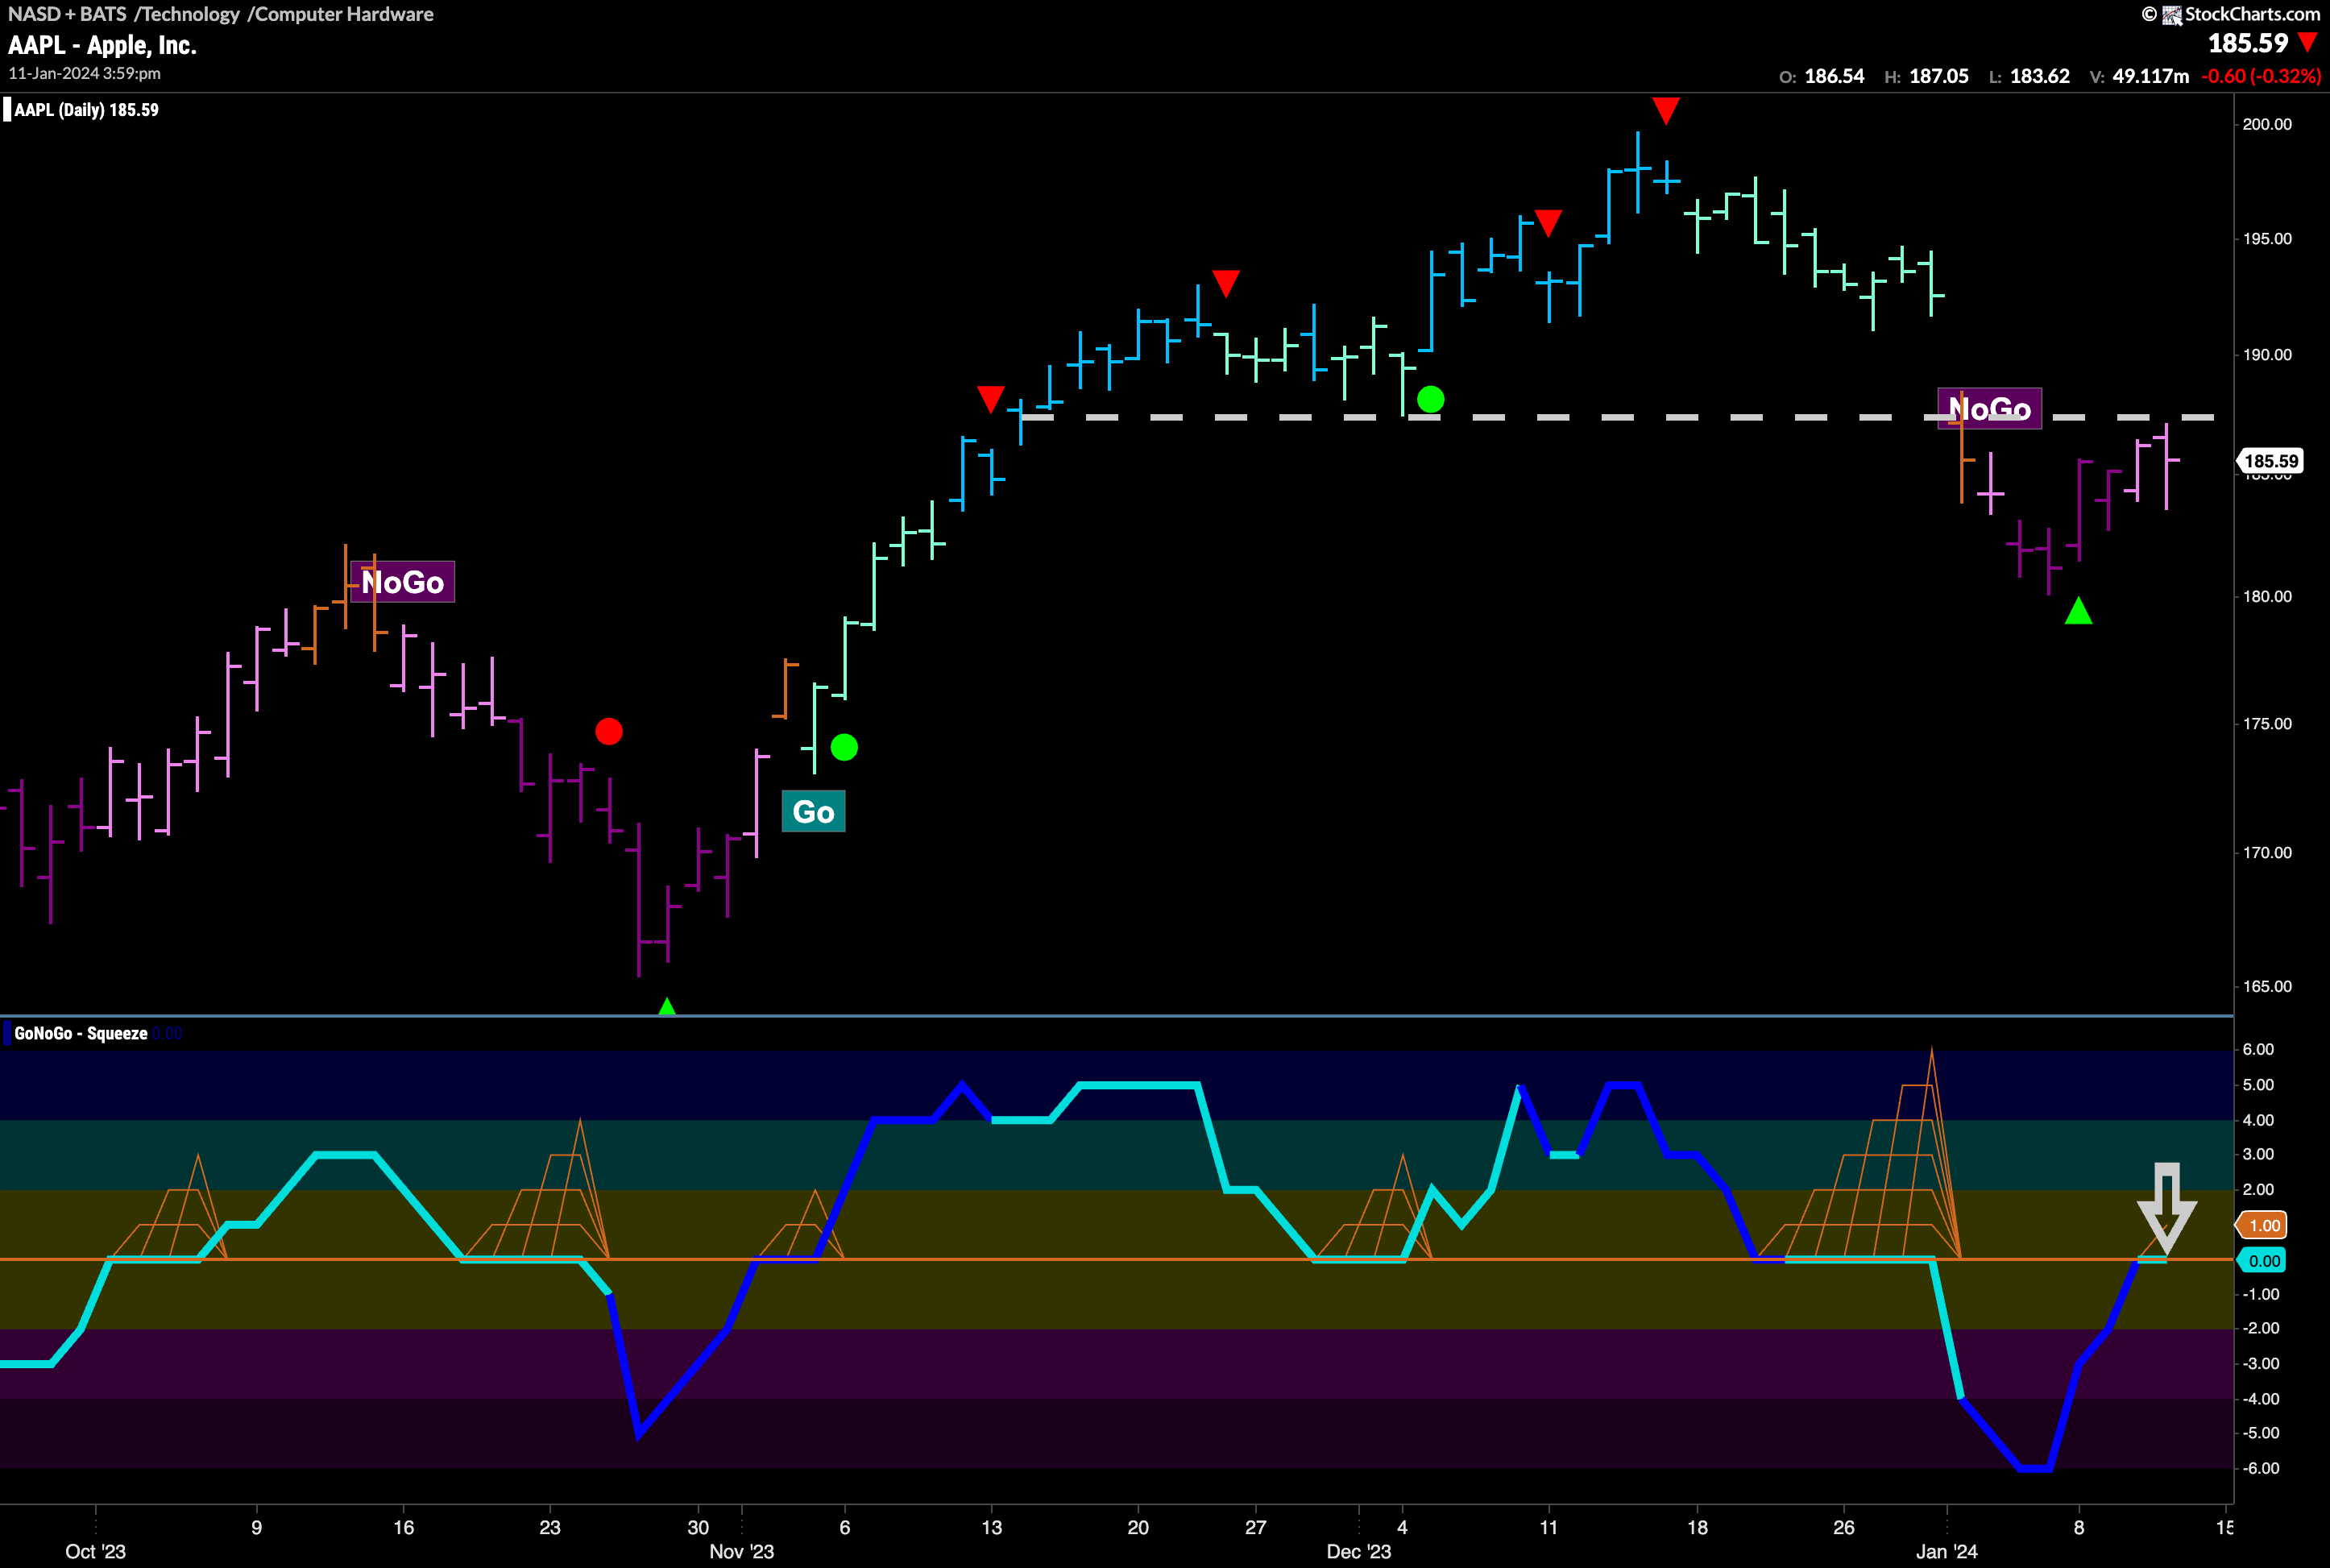Click the AAPL - Apple, Inc. title
The image size is (2330, 1568).
pos(102,45)
